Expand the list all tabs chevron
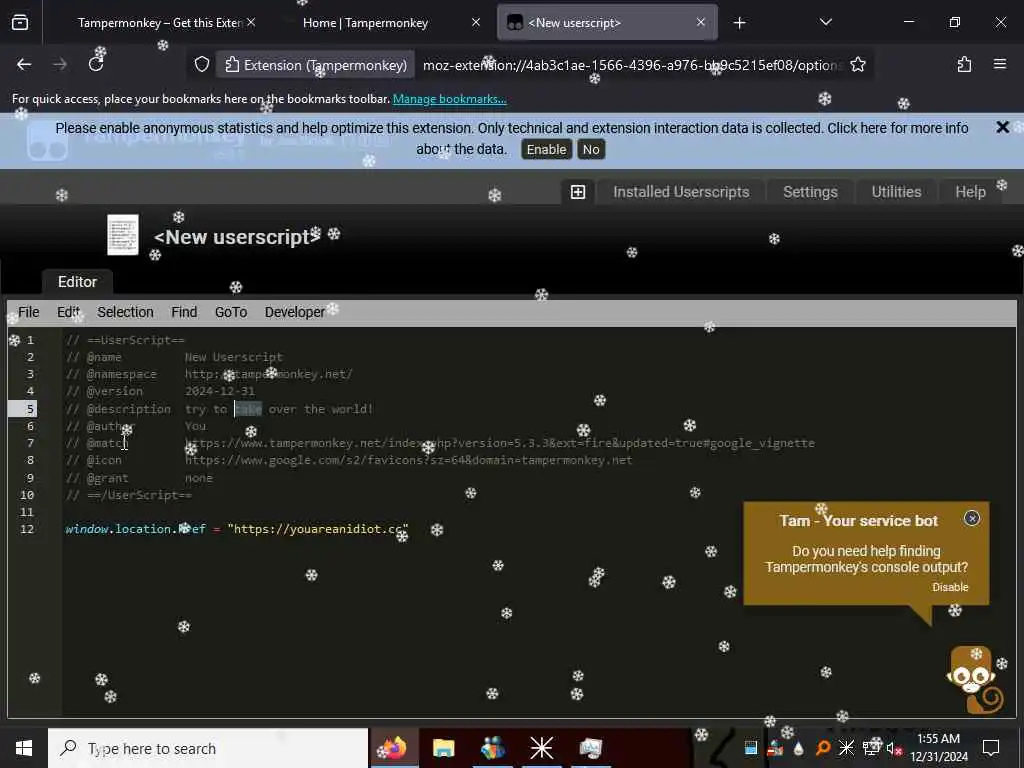 [825, 22]
